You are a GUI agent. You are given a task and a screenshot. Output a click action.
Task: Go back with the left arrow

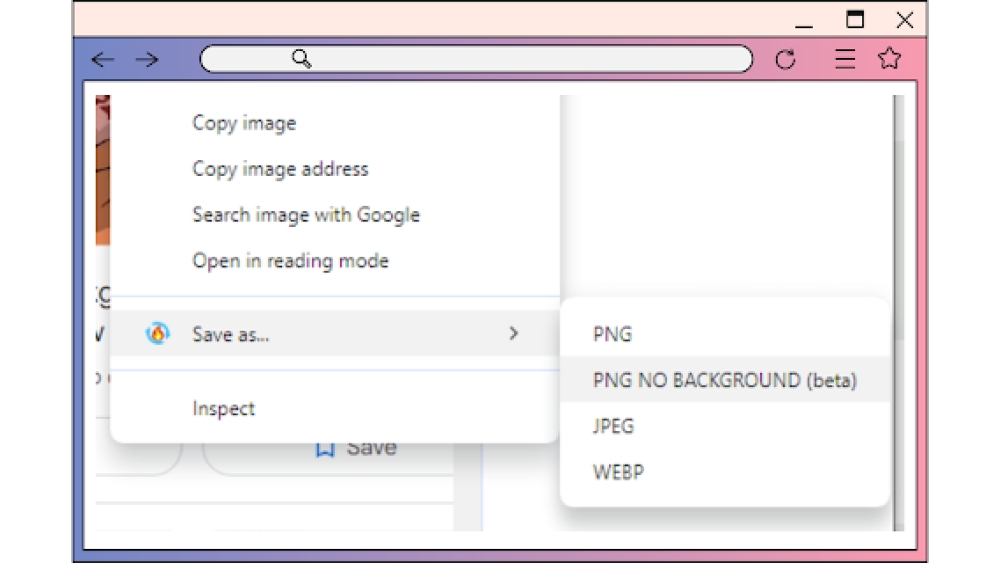tap(103, 59)
